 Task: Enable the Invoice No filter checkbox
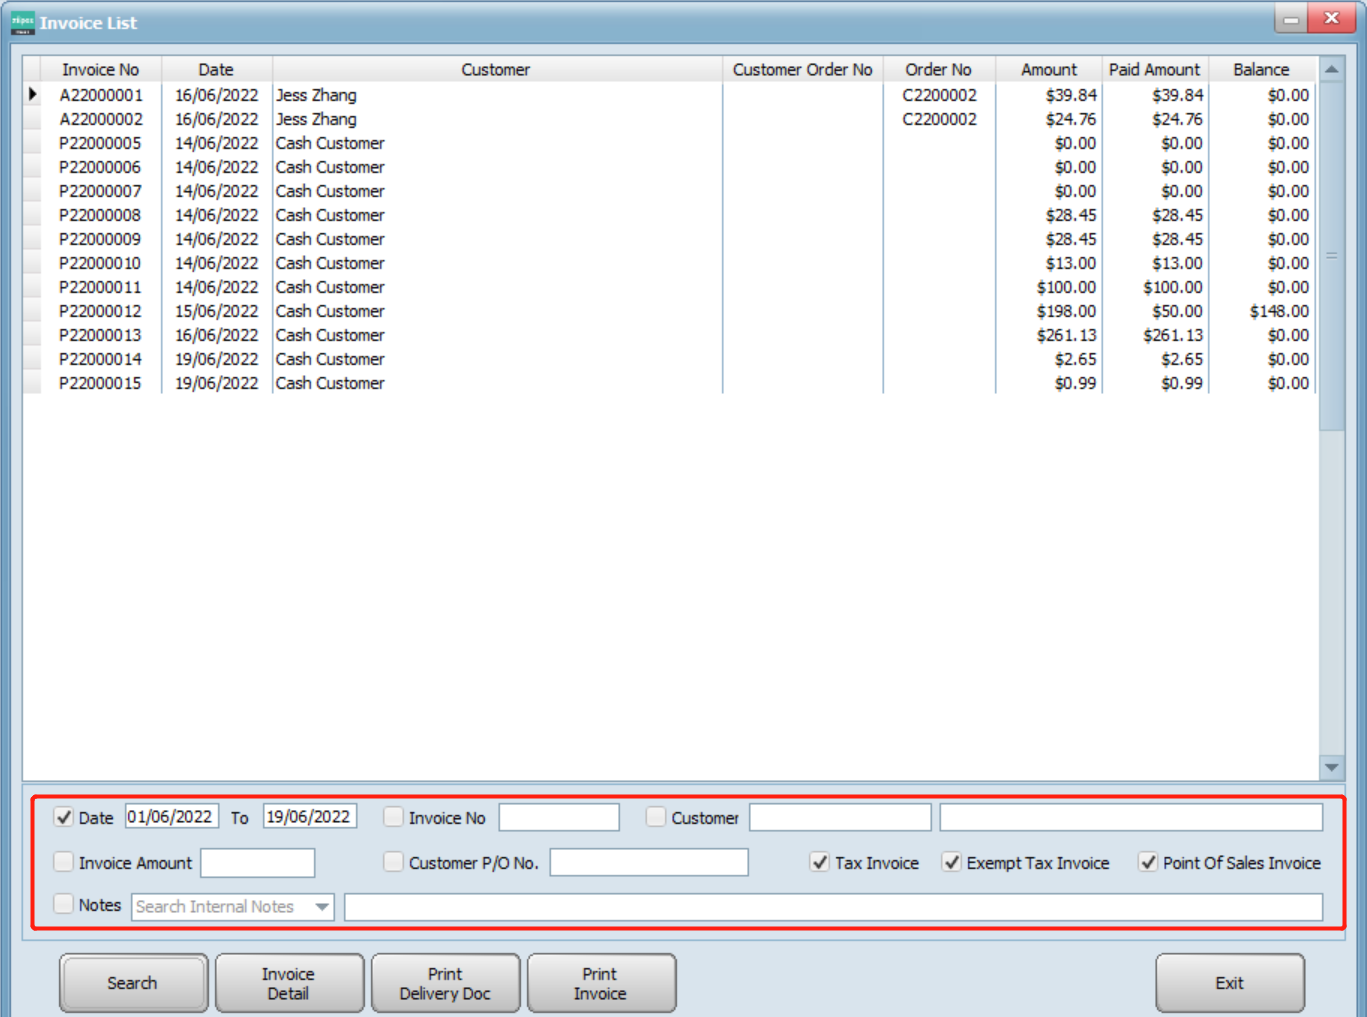[x=395, y=817]
